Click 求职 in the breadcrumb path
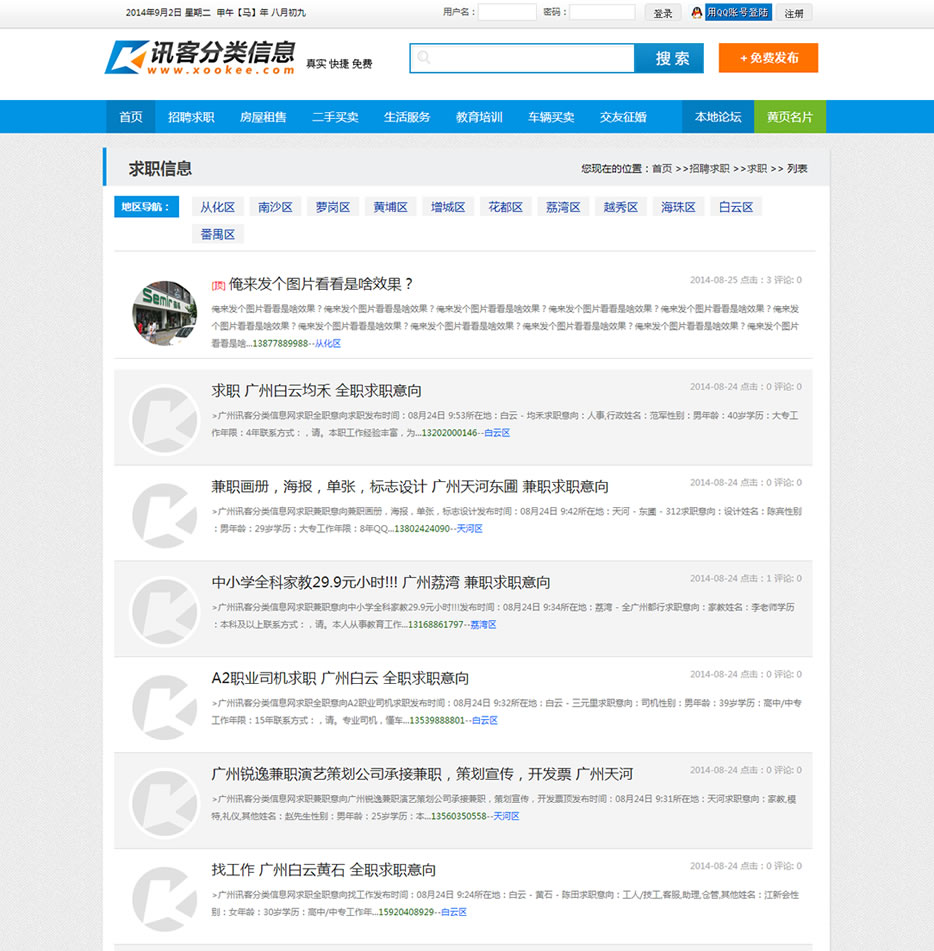 tap(757, 169)
